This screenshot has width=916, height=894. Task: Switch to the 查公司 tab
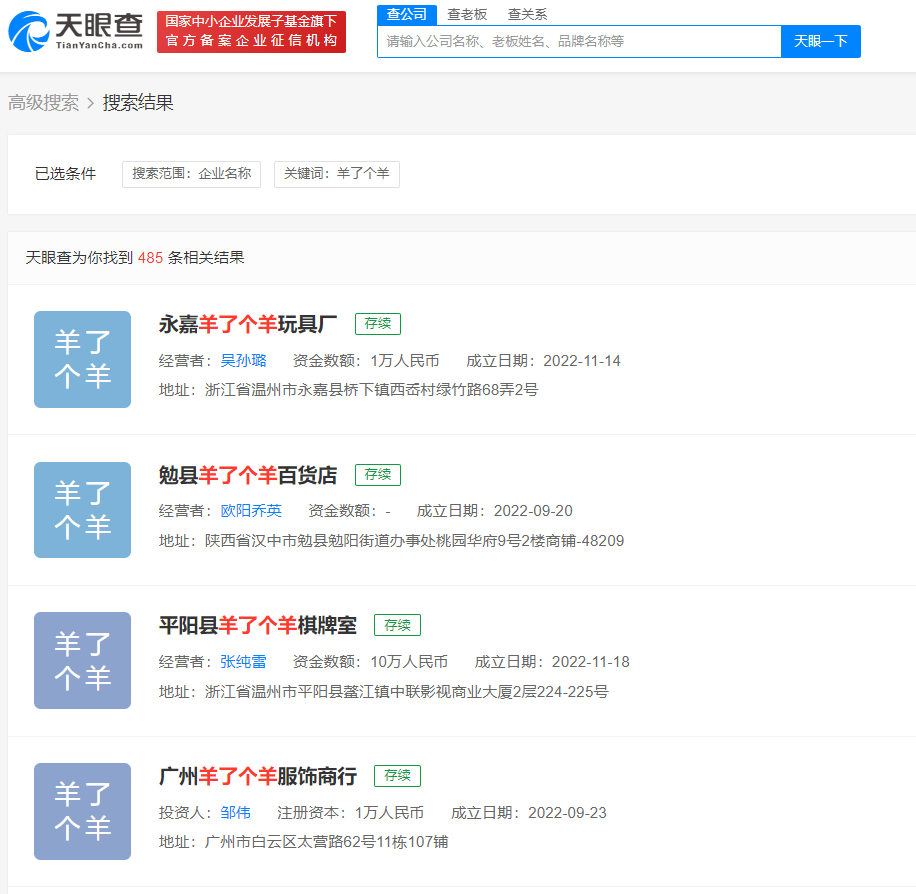(407, 14)
